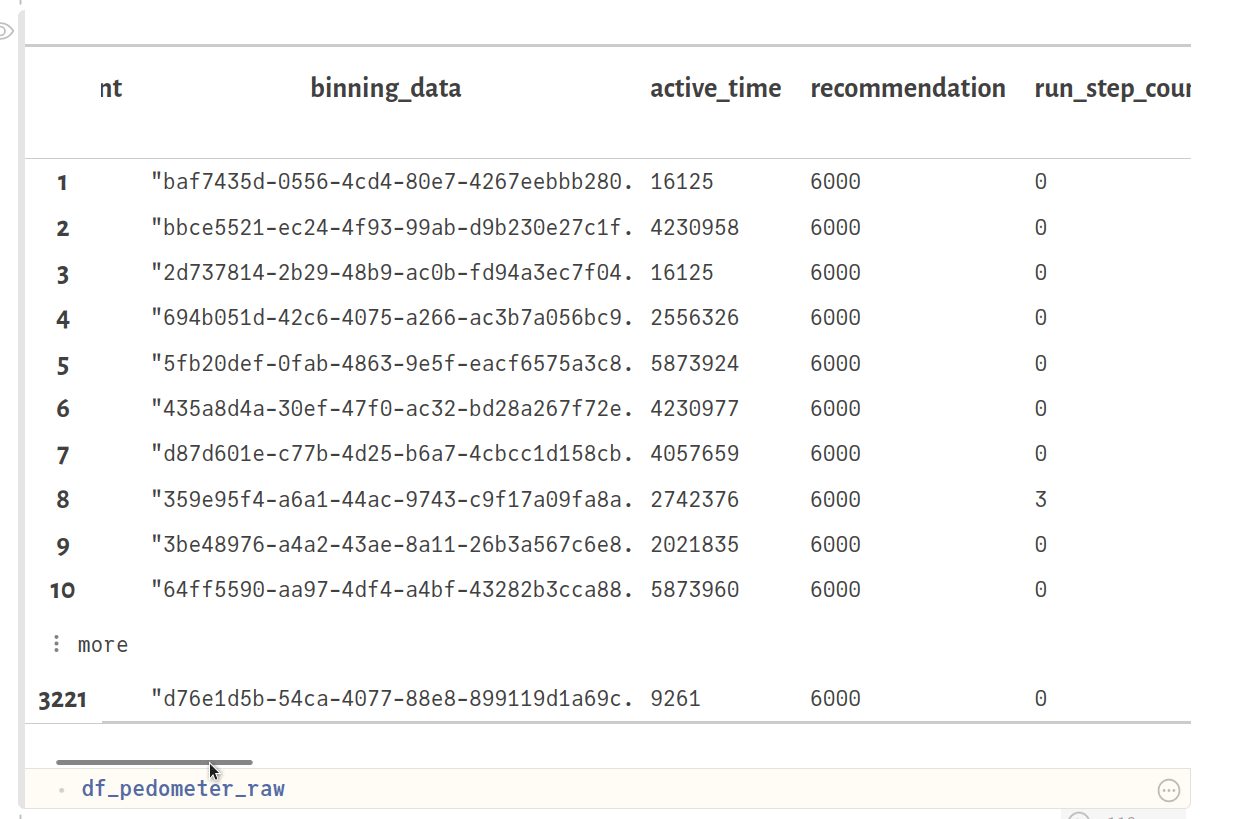Expand more rows via the dots icon
The height and width of the screenshot is (819, 1246).
(x=57, y=644)
